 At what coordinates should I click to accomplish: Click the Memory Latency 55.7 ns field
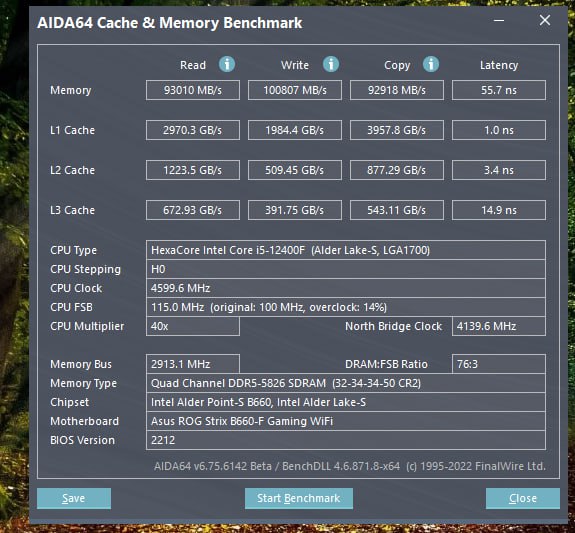pyautogui.click(x=499, y=90)
